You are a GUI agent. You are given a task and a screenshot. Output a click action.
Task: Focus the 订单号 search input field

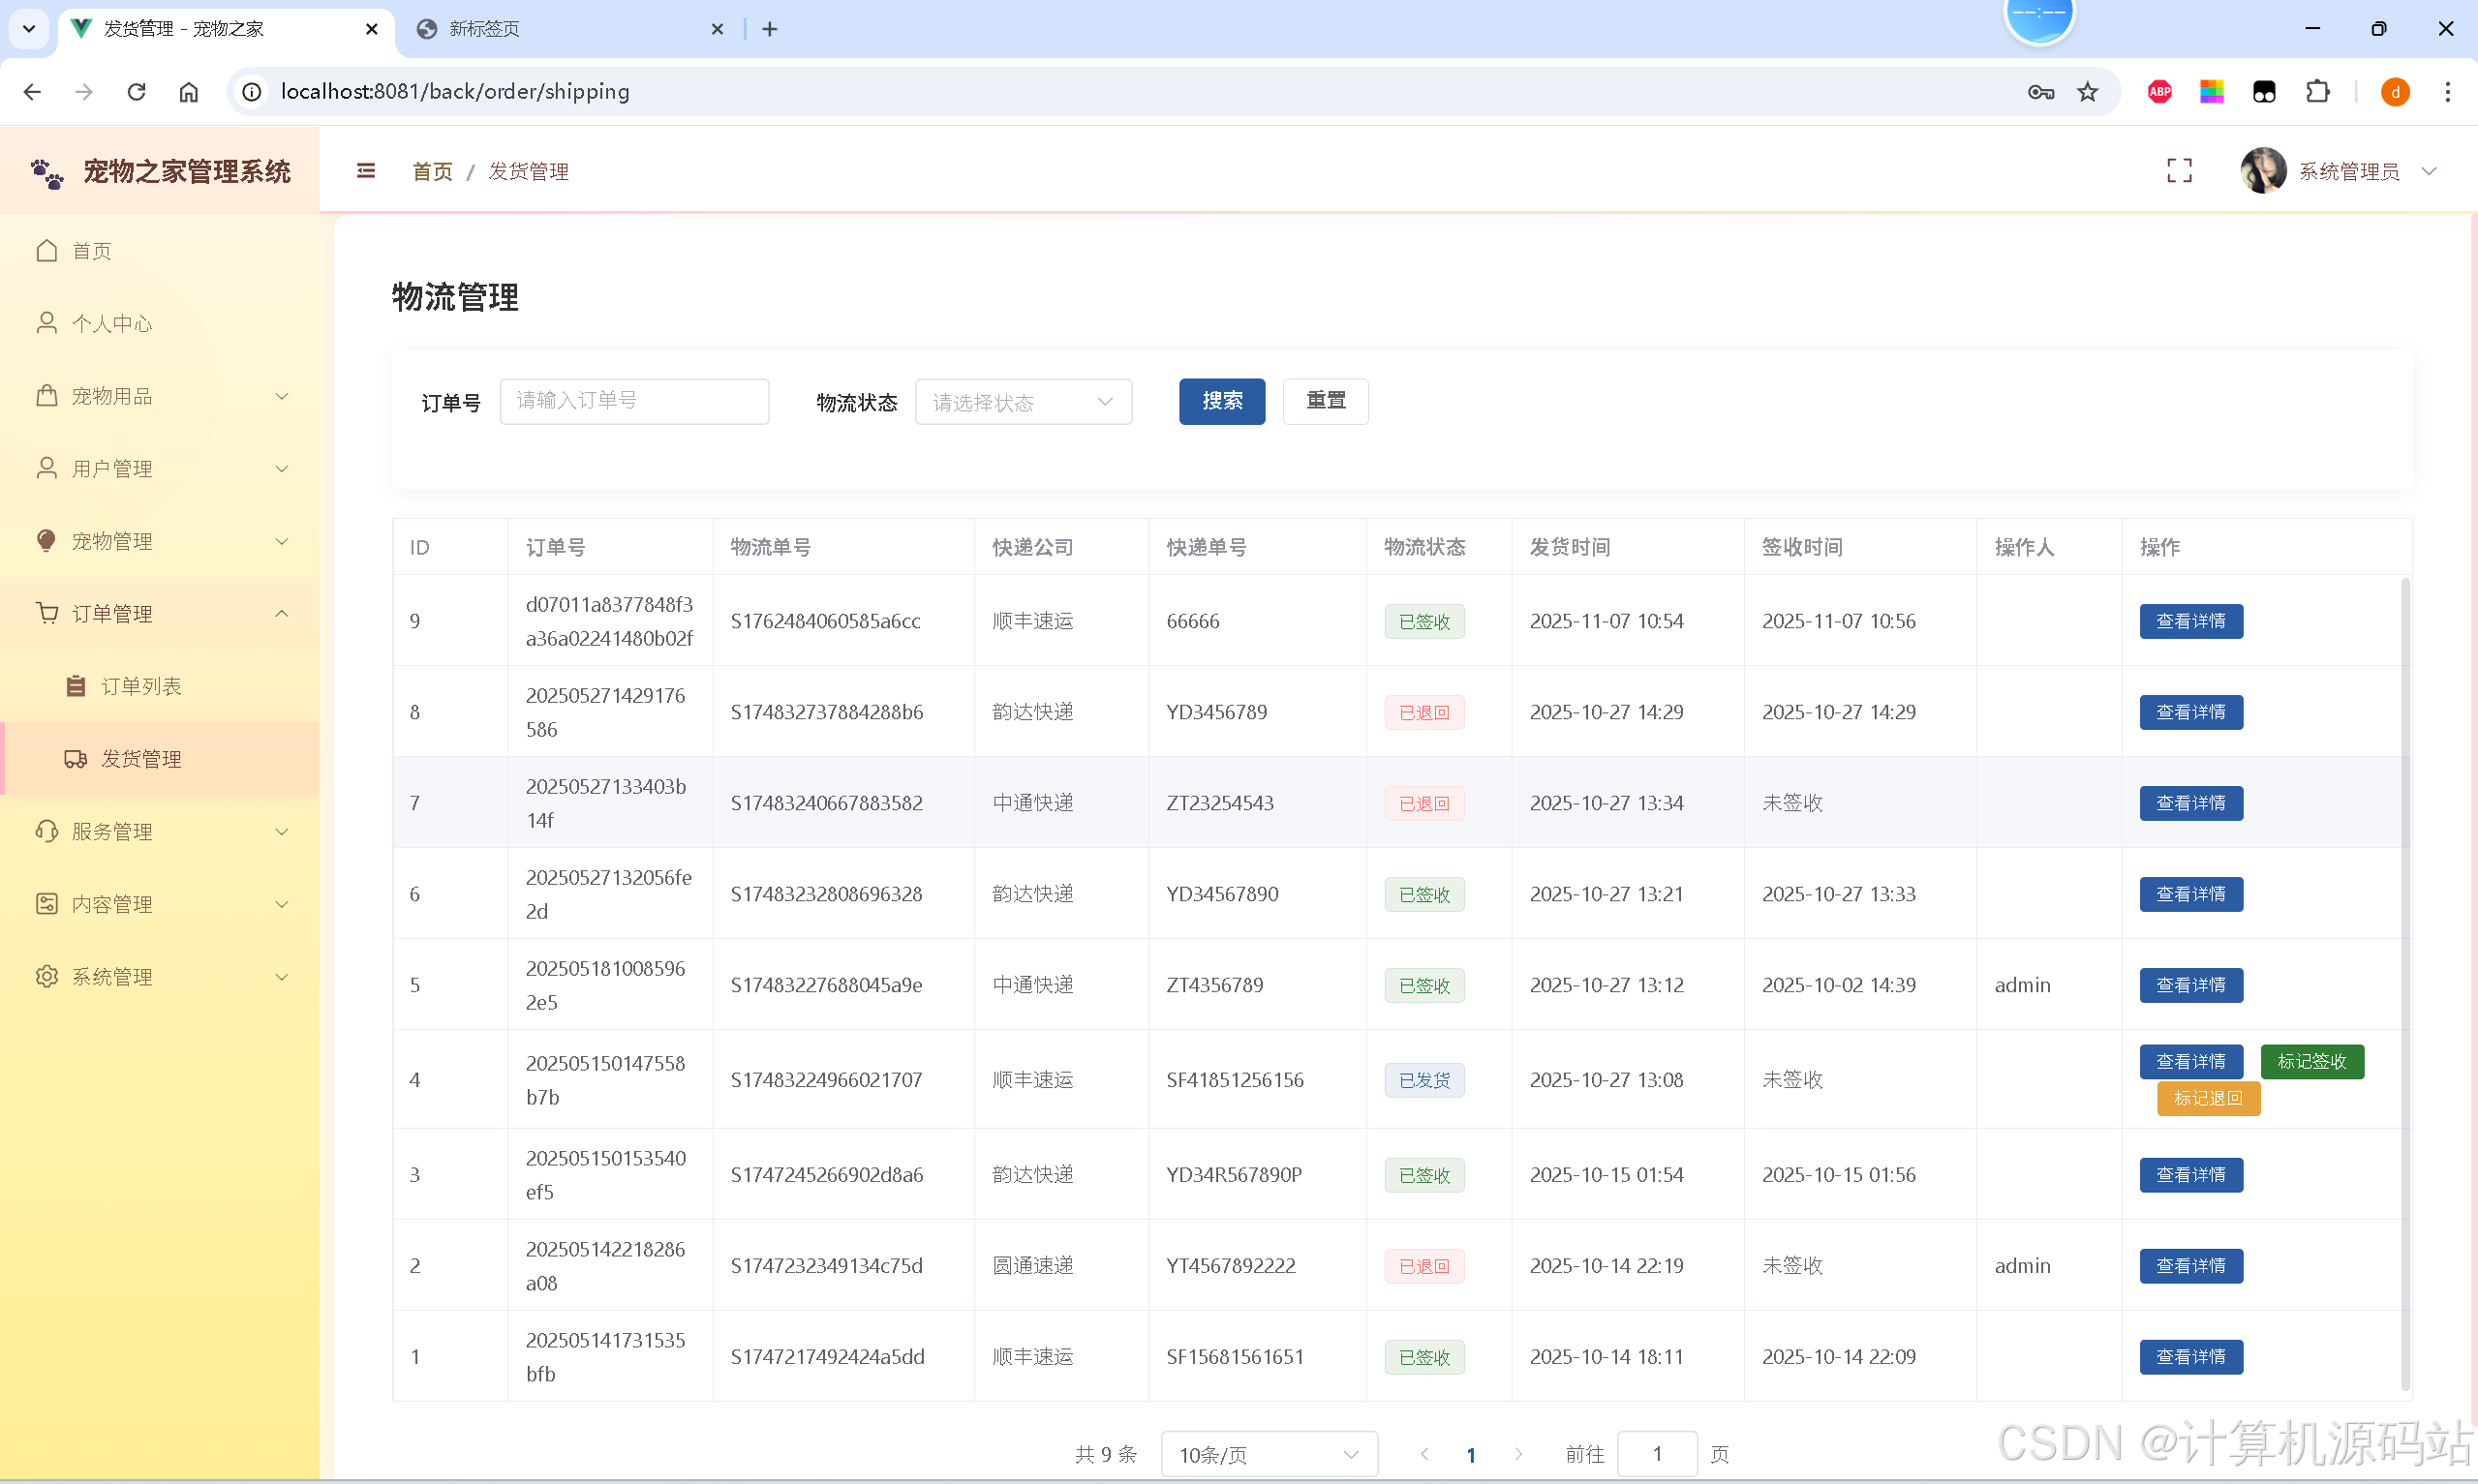(x=634, y=401)
